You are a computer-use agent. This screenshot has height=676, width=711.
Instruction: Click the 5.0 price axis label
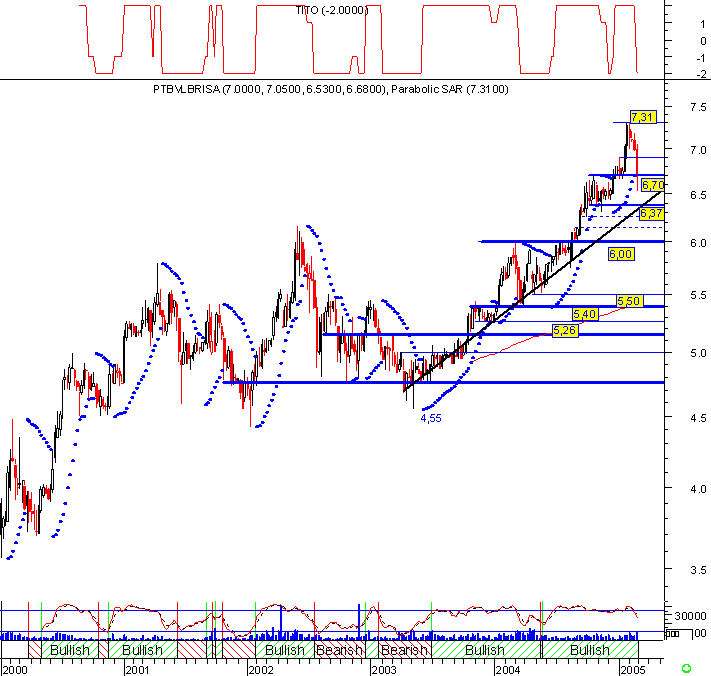pos(698,353)
